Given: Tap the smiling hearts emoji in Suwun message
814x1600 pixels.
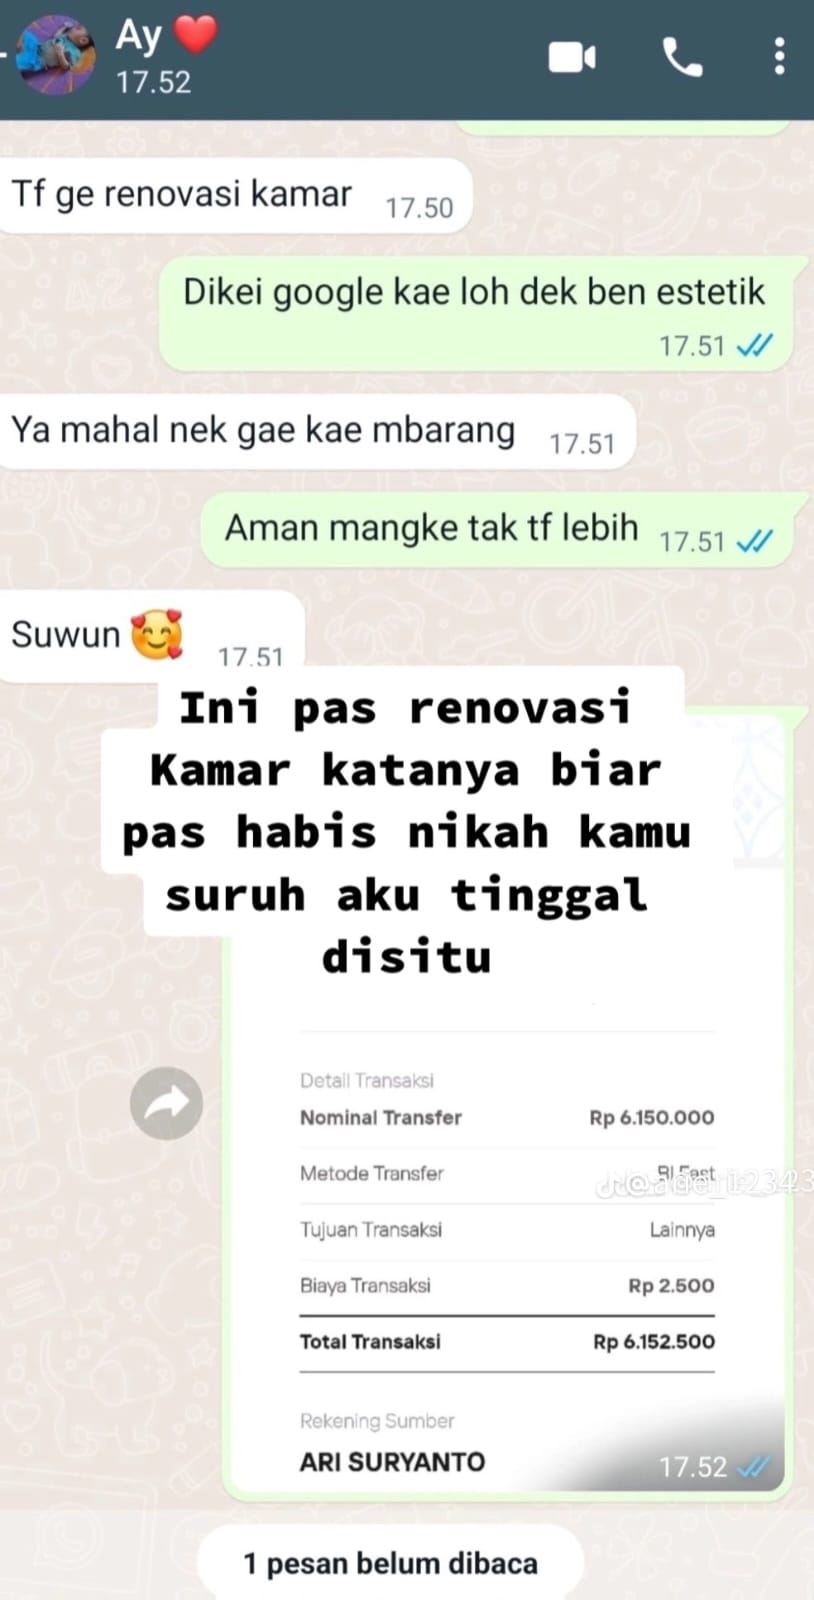Looking at the screenshot, I should coord(157,634).
